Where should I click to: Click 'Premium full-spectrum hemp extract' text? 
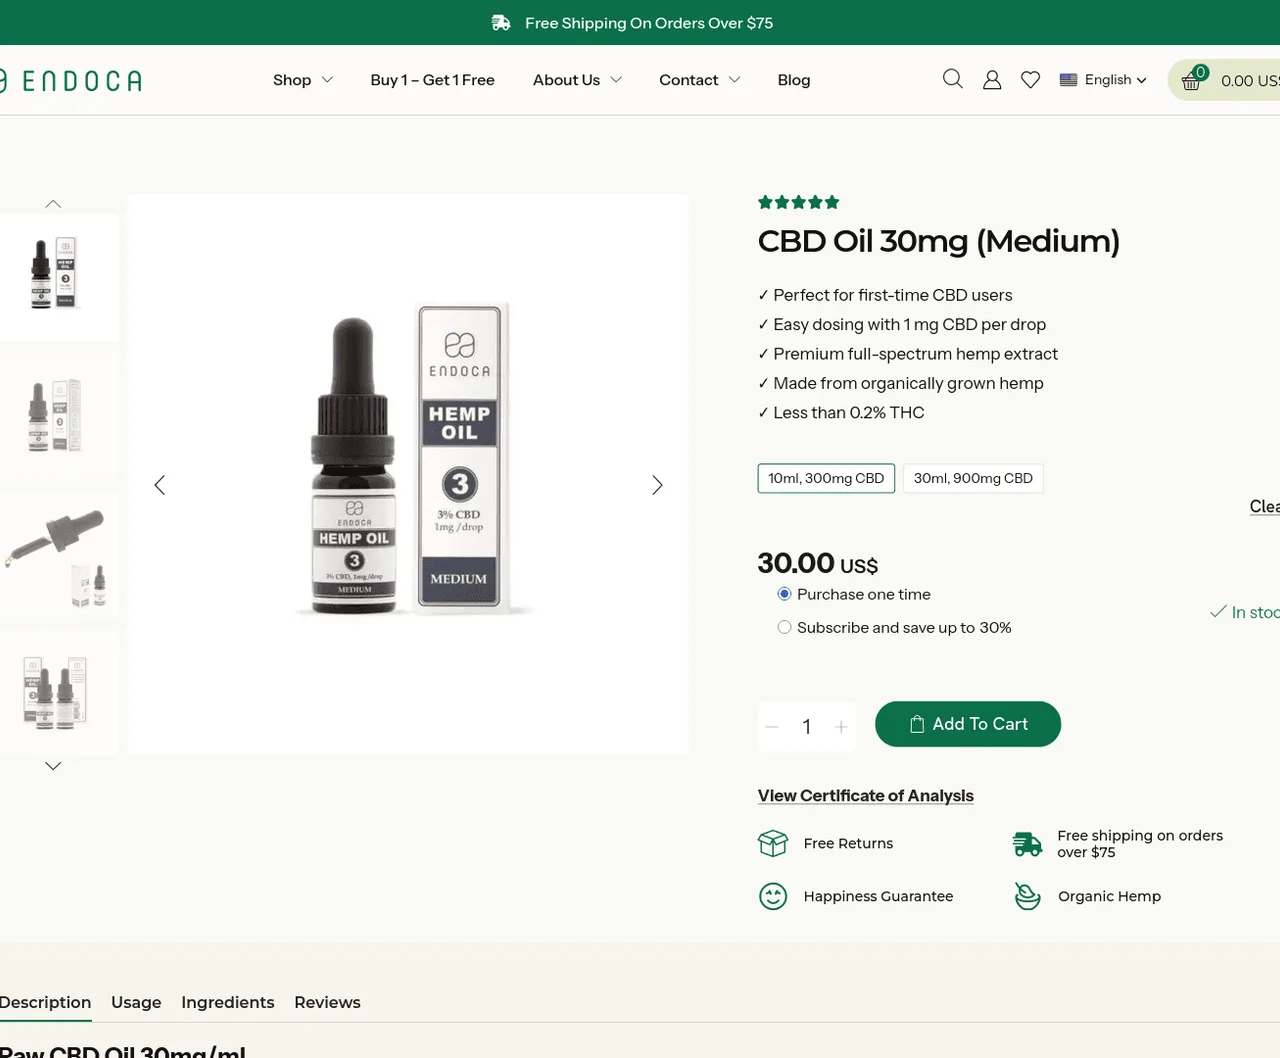915,353
